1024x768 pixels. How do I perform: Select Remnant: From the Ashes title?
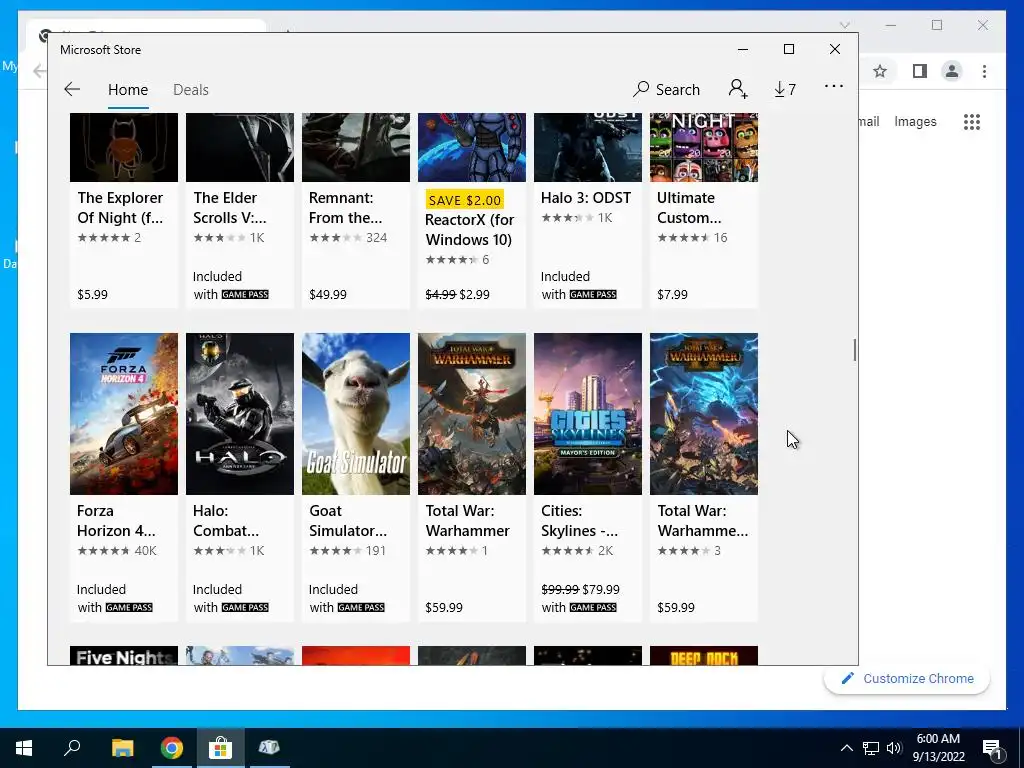pos(345,208)
